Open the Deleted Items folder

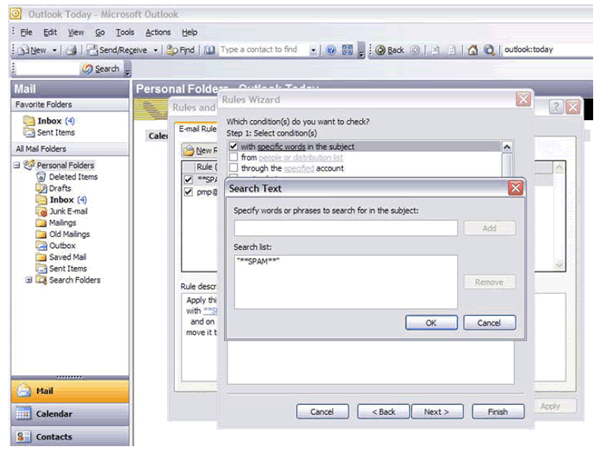click(x=67, y=177)
